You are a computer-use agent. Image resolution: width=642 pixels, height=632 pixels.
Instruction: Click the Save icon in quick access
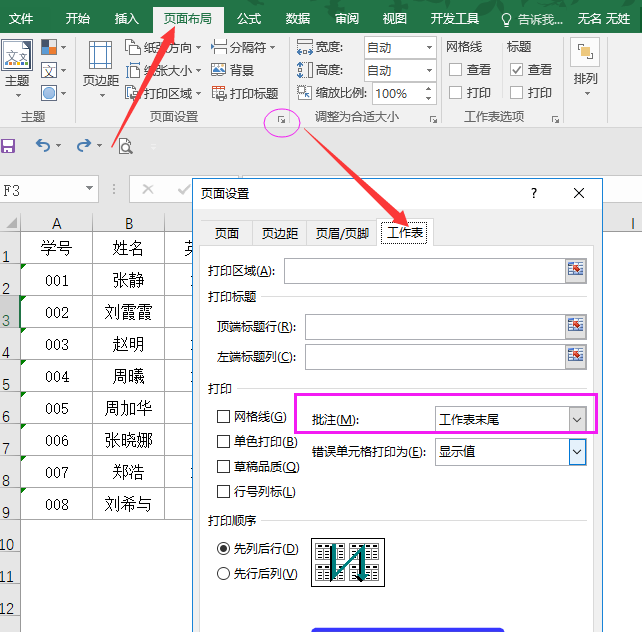[8, 146]
